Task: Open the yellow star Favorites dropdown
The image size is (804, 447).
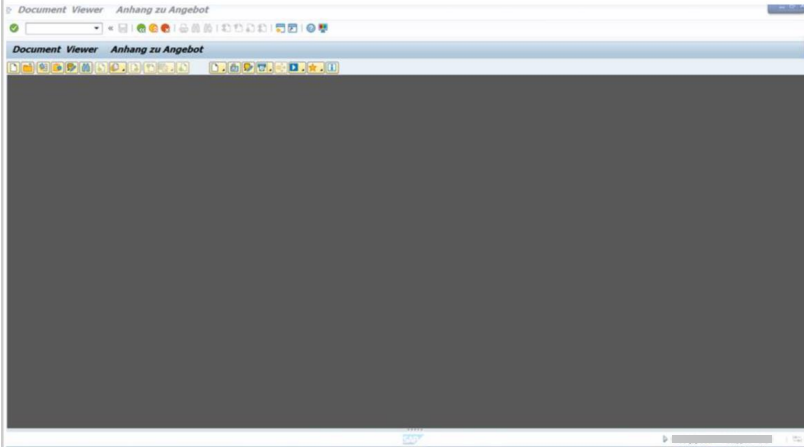Action: pyautogui.click(x=315, y=68)
